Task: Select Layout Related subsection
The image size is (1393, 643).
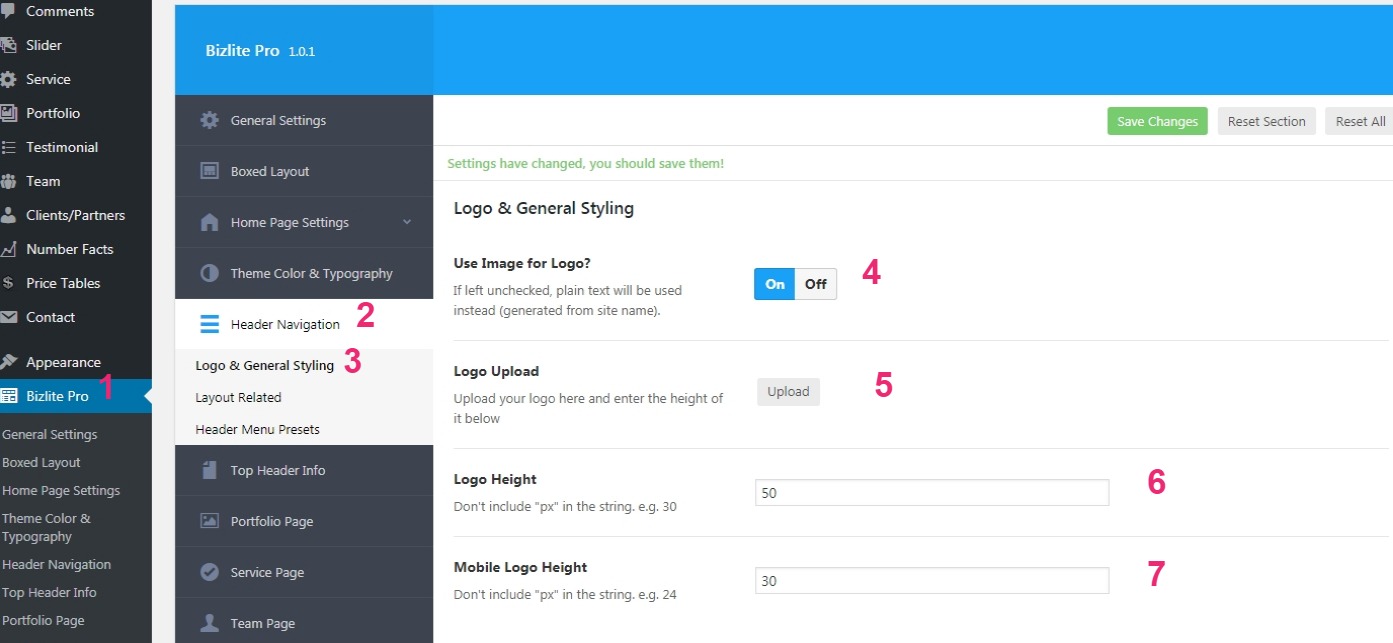Action: tap(238, 397)
